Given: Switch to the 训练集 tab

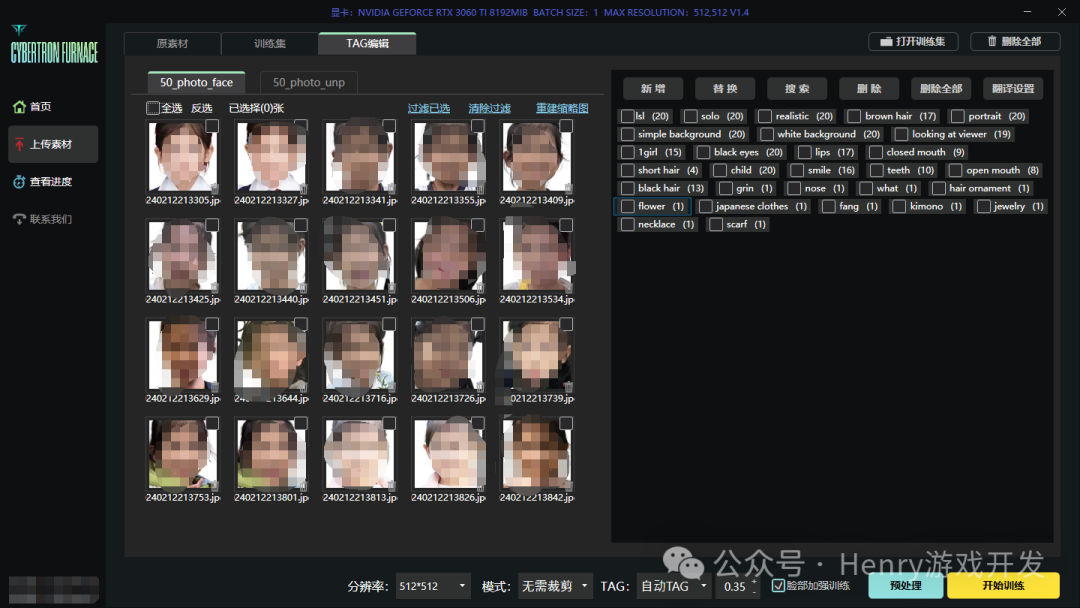Looking at the screenshot, I should pos(269,43).
